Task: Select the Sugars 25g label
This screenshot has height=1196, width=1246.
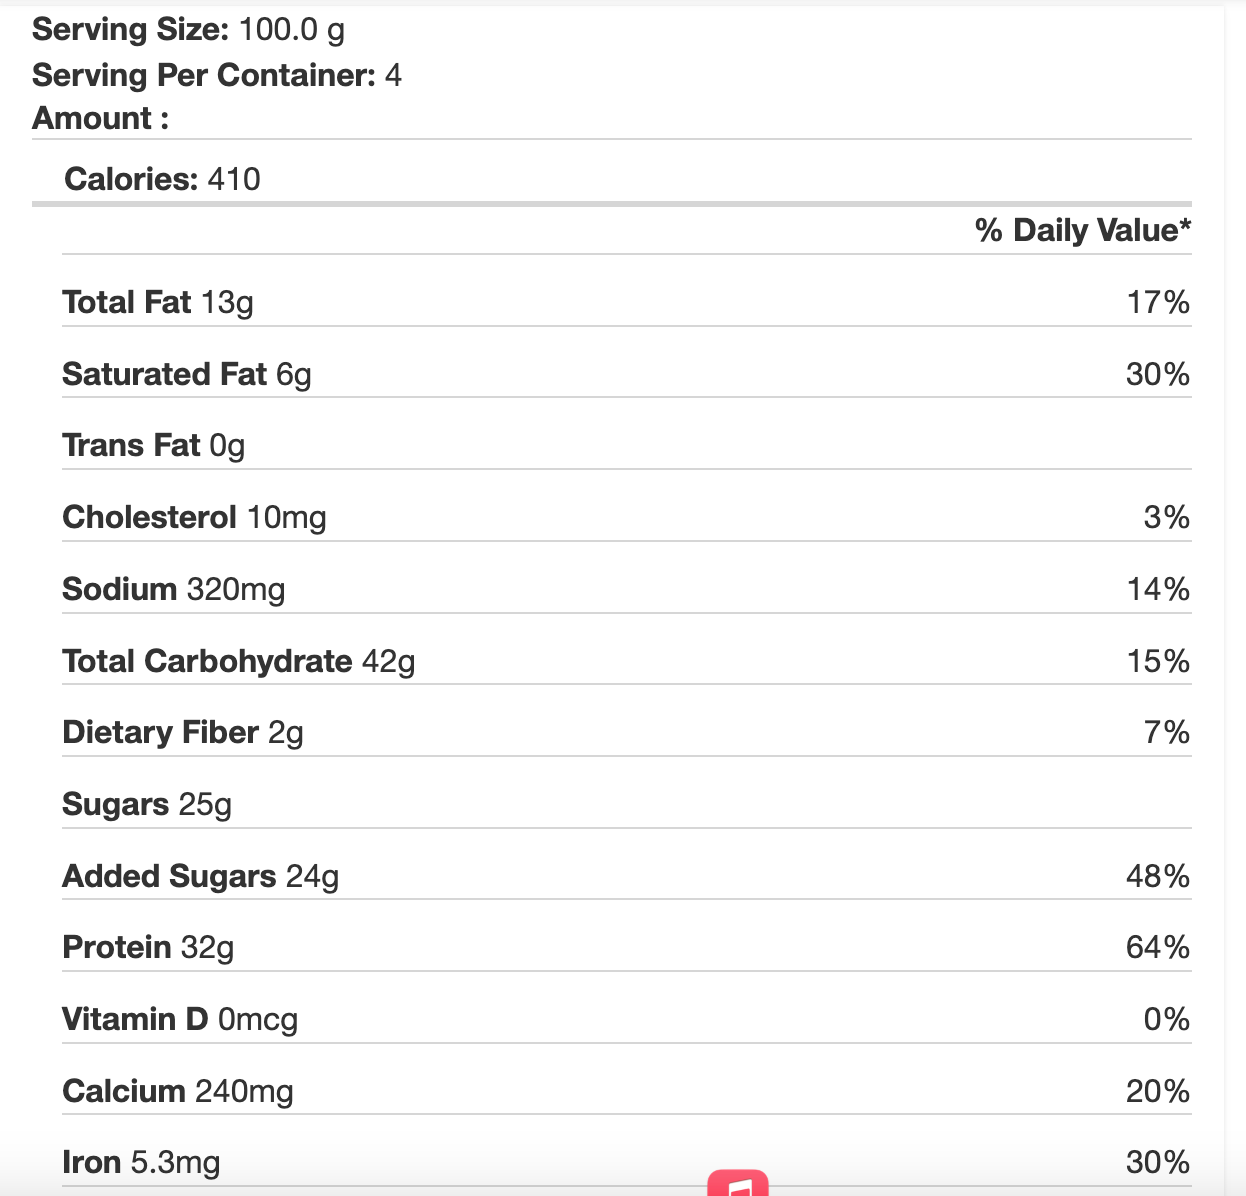Action: pos(146,804)
